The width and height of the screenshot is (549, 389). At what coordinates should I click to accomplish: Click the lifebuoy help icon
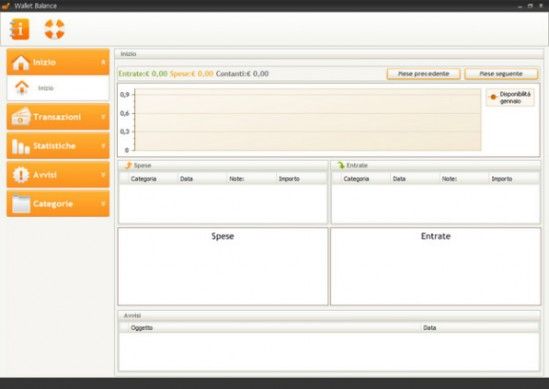(55, 29)
